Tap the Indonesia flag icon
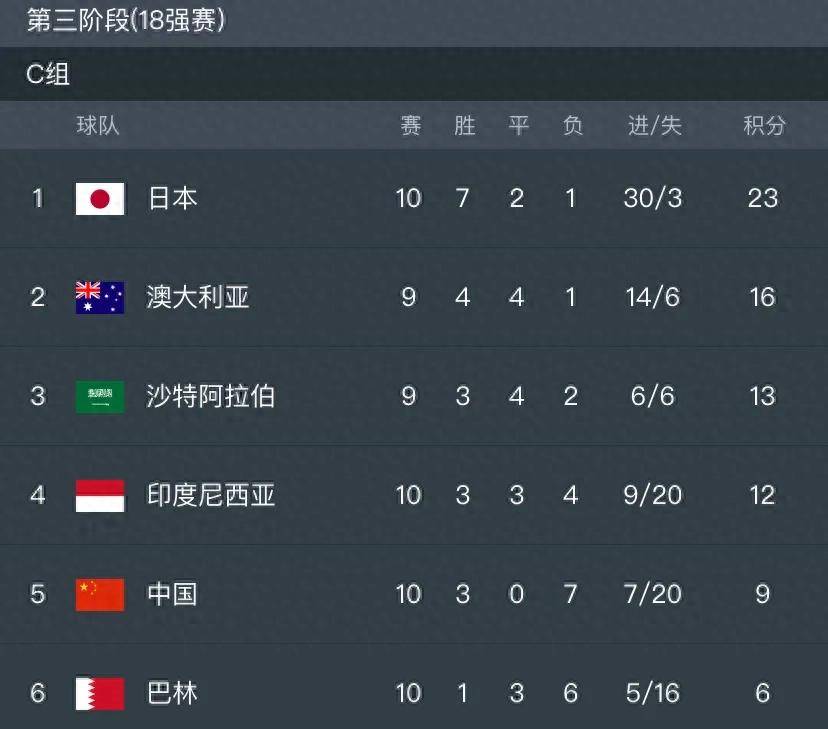Viewport: 828px width, 729px height. click(100, 496)
